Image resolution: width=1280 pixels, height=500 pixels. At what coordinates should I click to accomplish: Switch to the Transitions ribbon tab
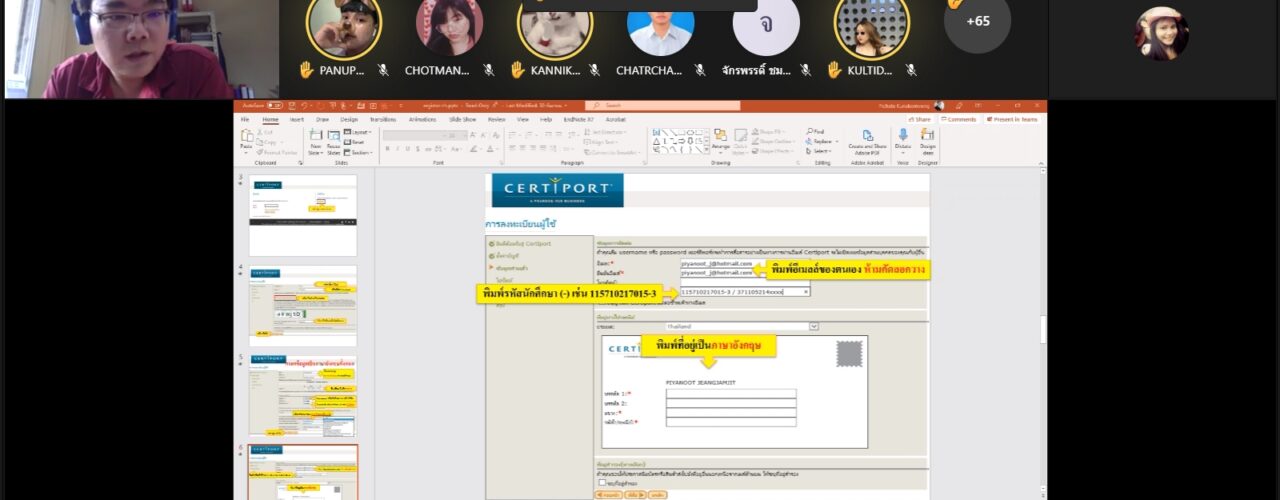[x=383, y=119]
